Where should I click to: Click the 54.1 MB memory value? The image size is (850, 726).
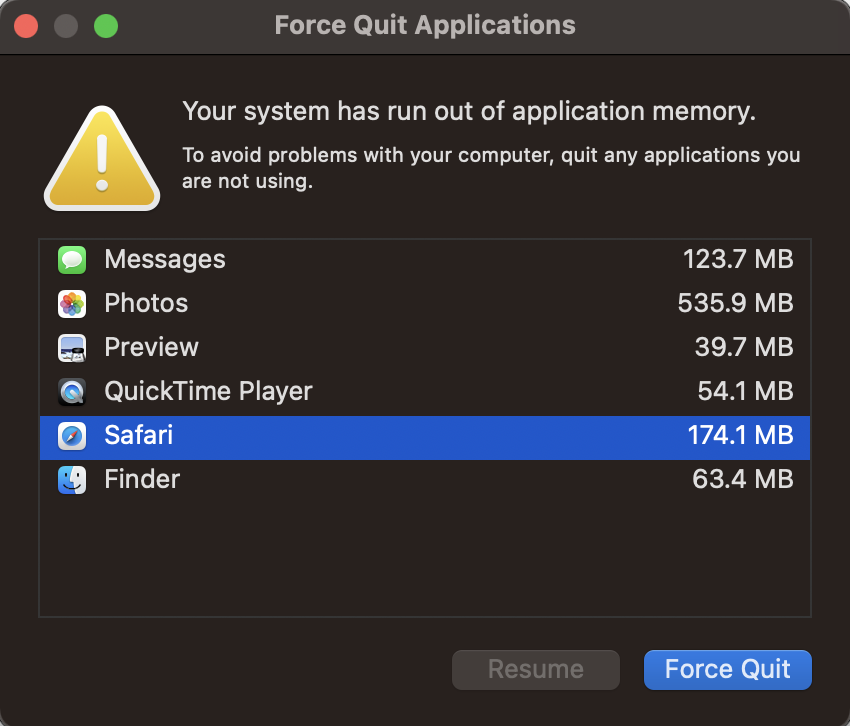click(x=745, y=391)
